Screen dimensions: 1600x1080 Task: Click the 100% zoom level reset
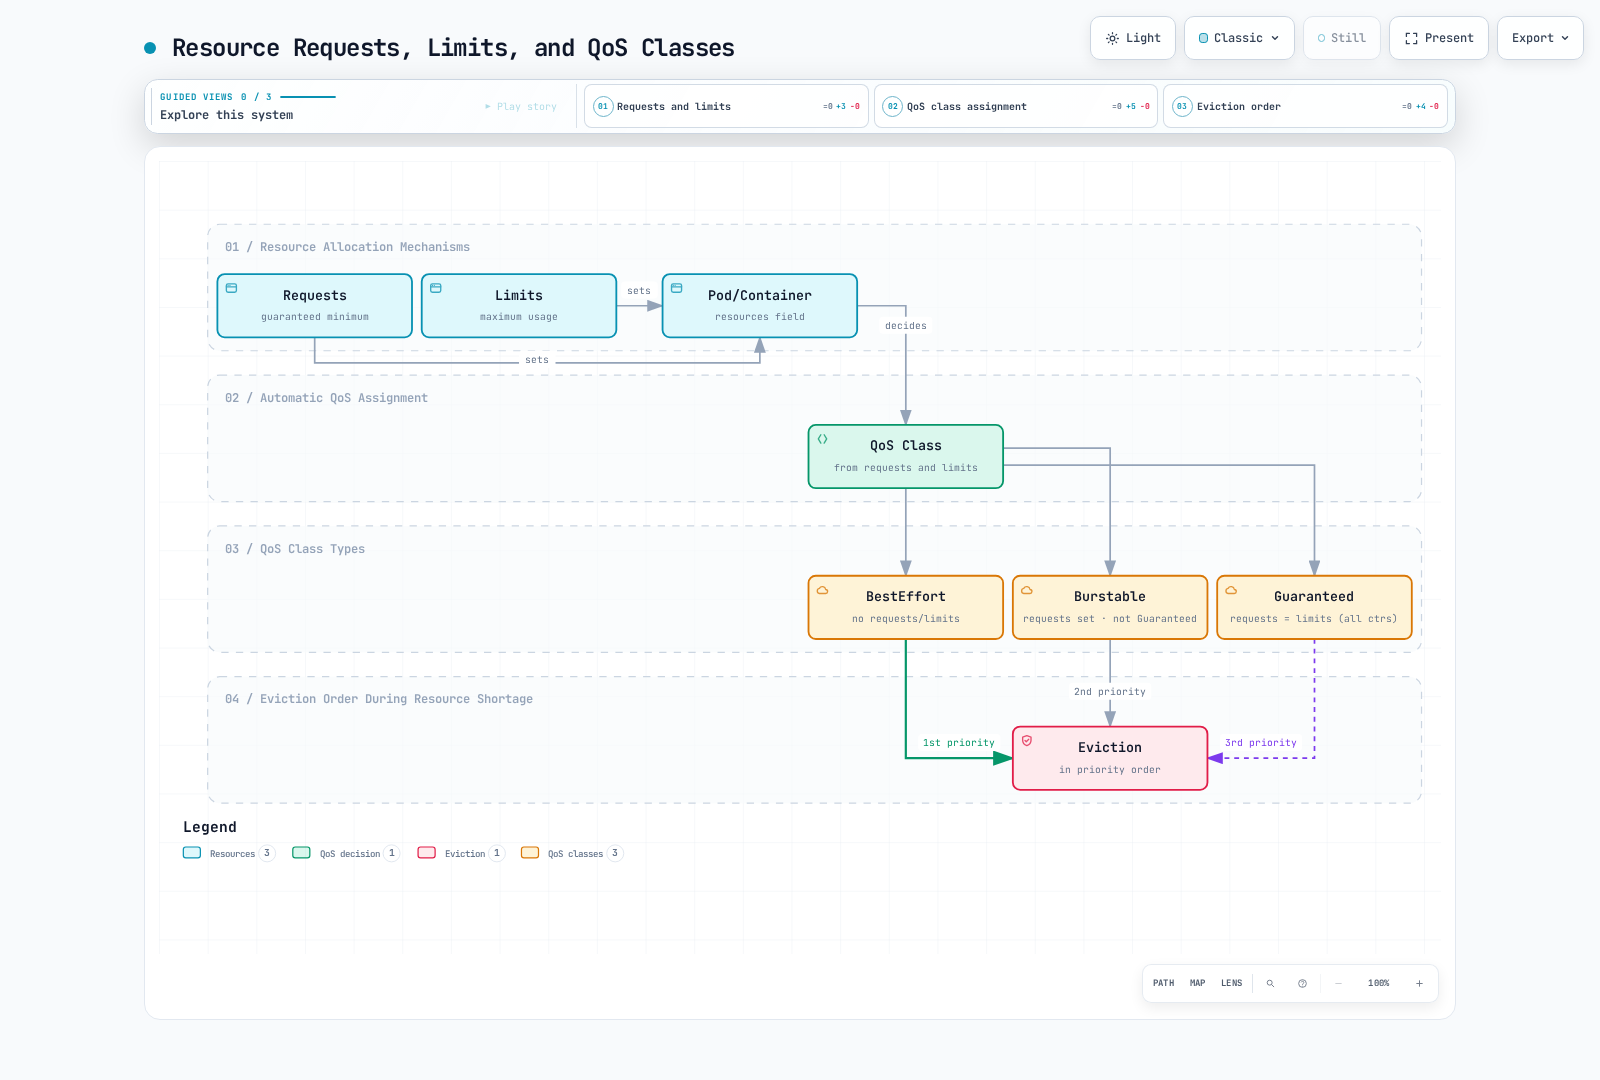pyautogui.click(x=1379, y=983)
